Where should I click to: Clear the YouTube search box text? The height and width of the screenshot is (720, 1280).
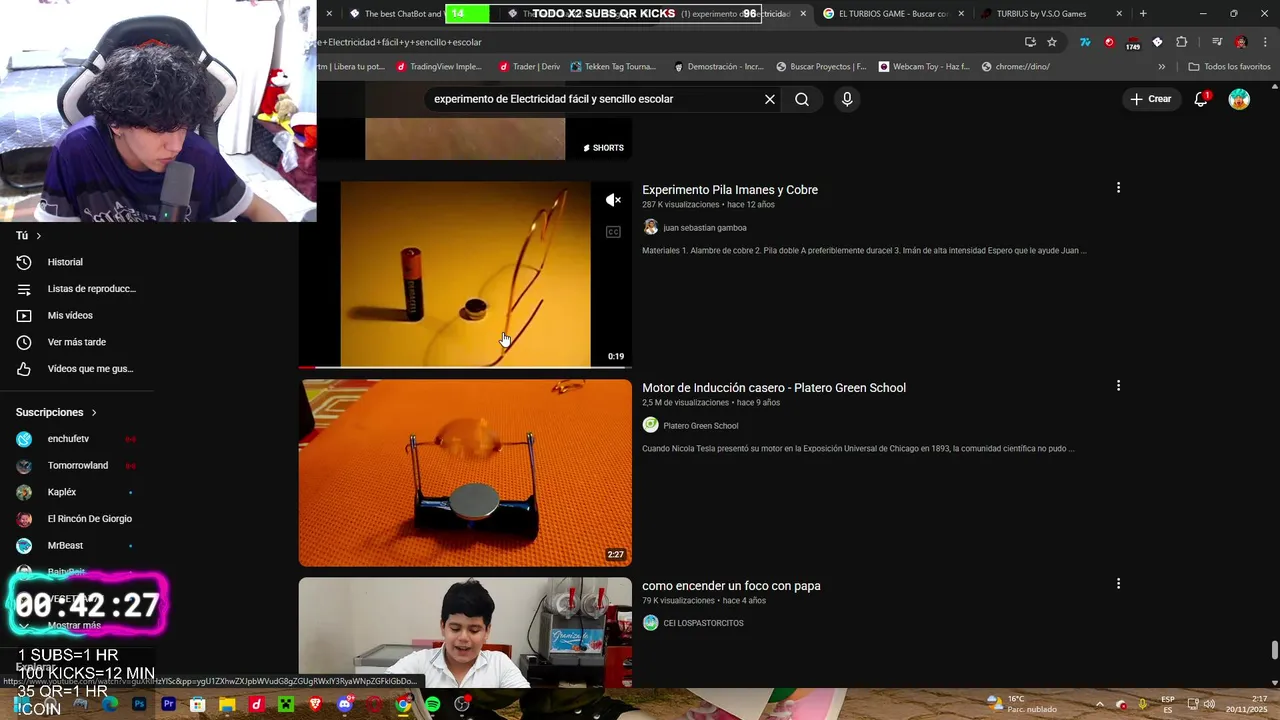point(770,99)
